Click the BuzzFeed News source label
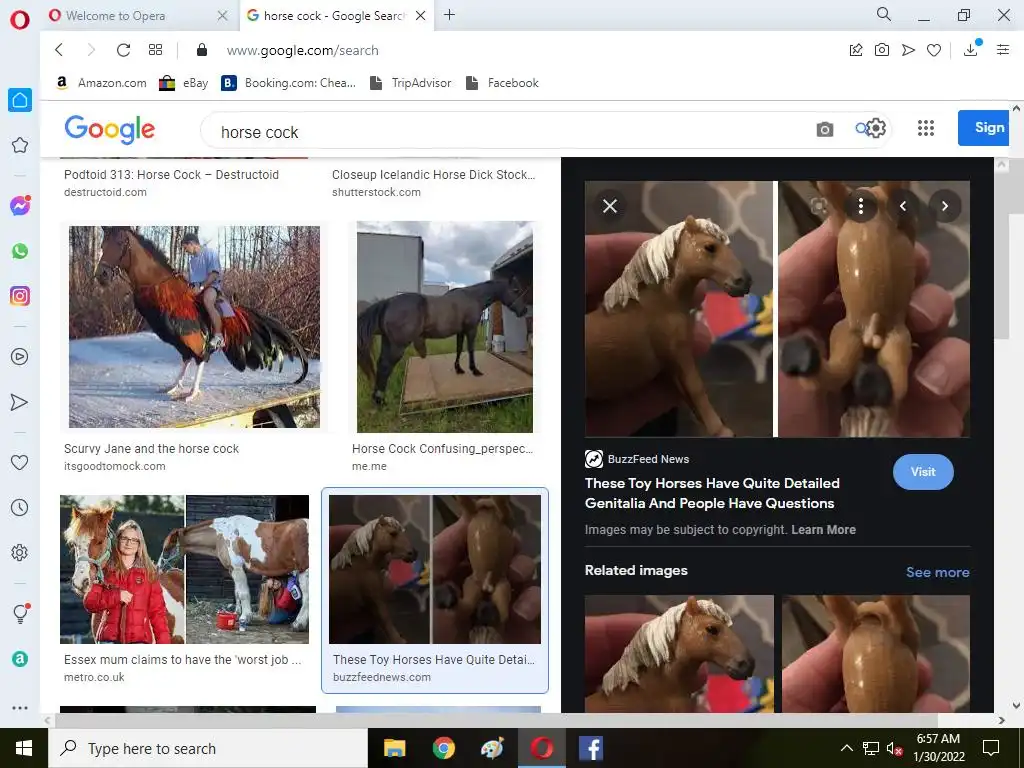The height and width of the screenshot is (768, 1024). coord(637,459)
